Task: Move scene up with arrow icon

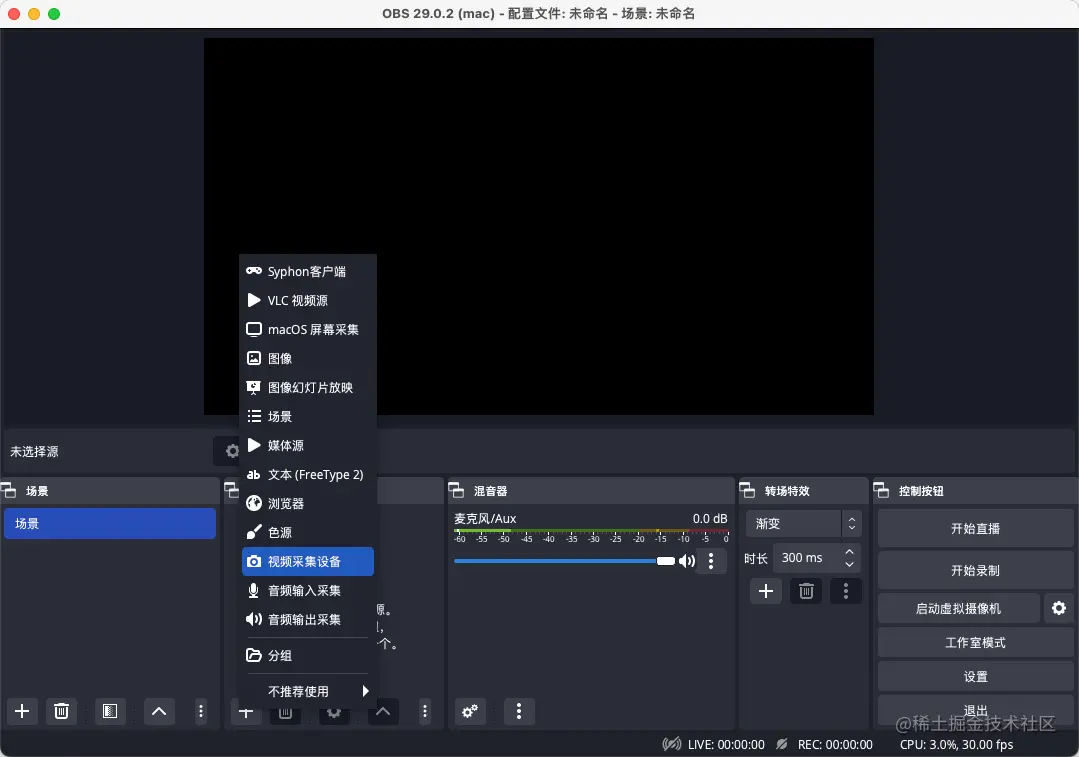Action: point(159,711)
